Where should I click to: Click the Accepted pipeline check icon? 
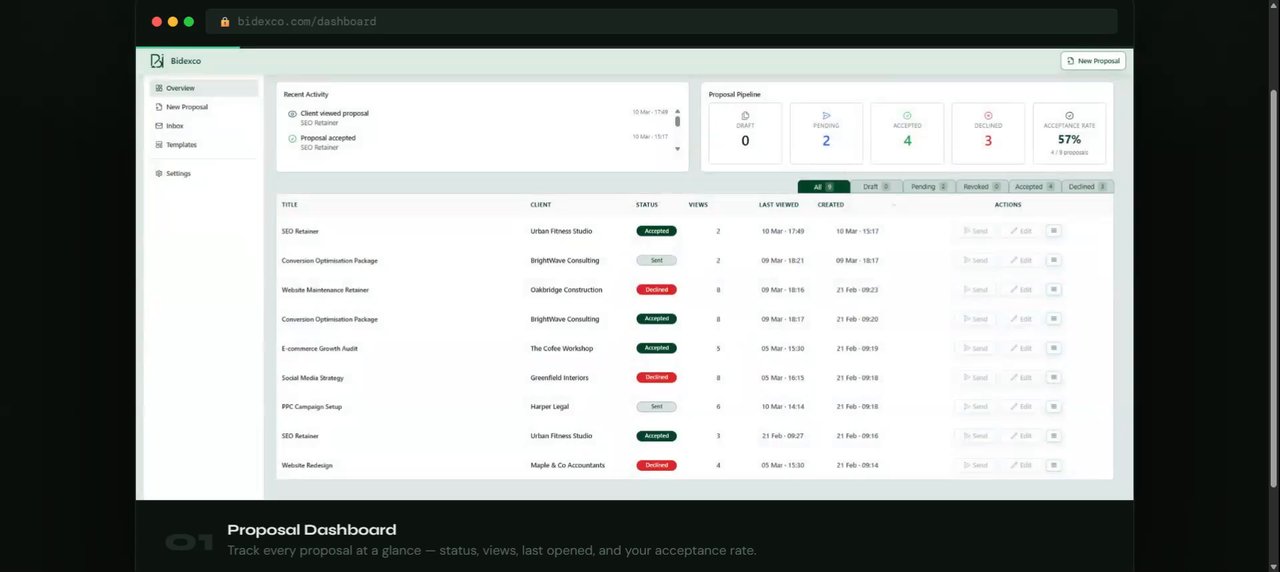[907, 116]
